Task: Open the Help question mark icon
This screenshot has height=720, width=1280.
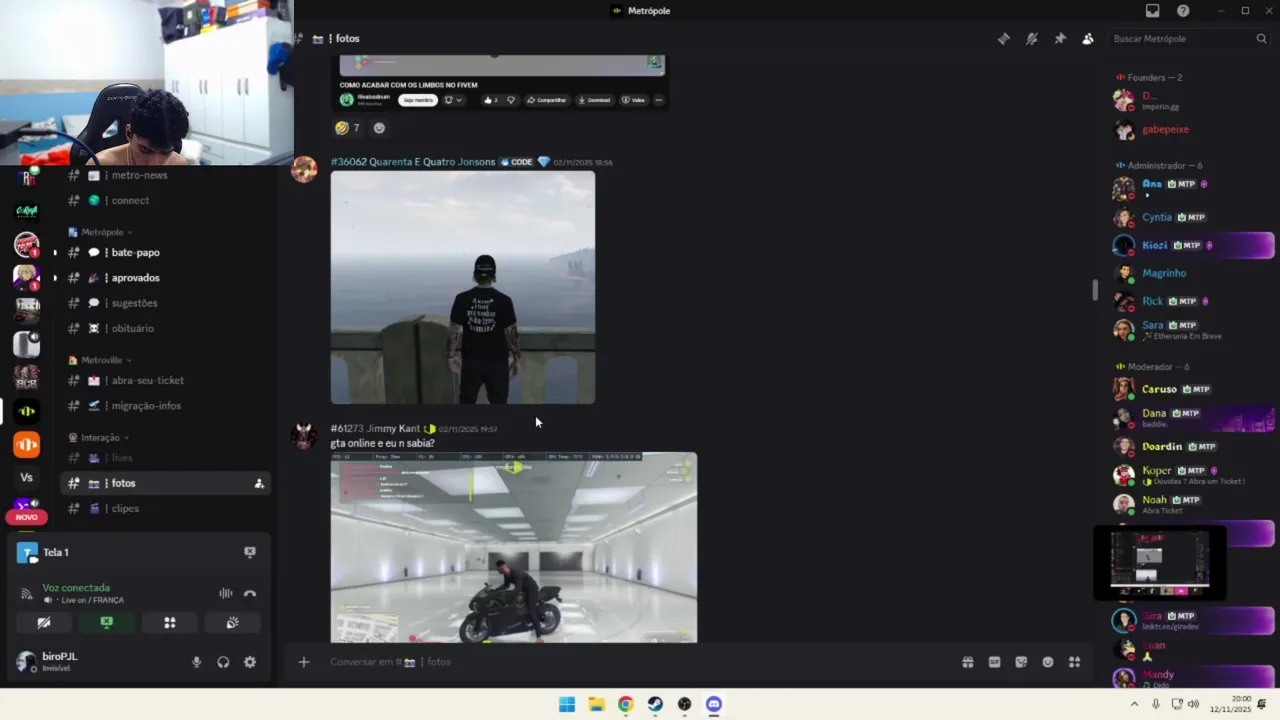Action: [x=1183, y=11]
